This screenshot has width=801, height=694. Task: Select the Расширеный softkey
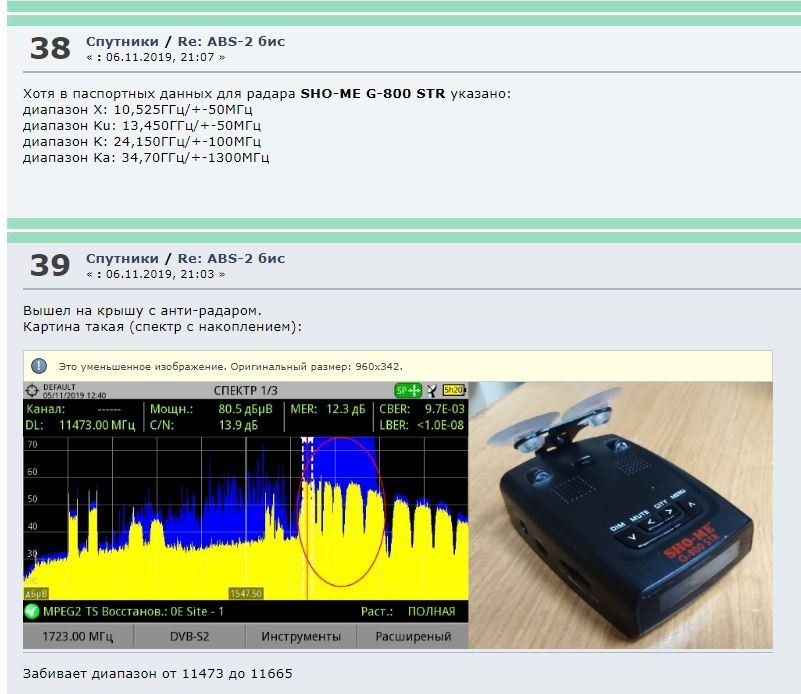click(413, 636)
